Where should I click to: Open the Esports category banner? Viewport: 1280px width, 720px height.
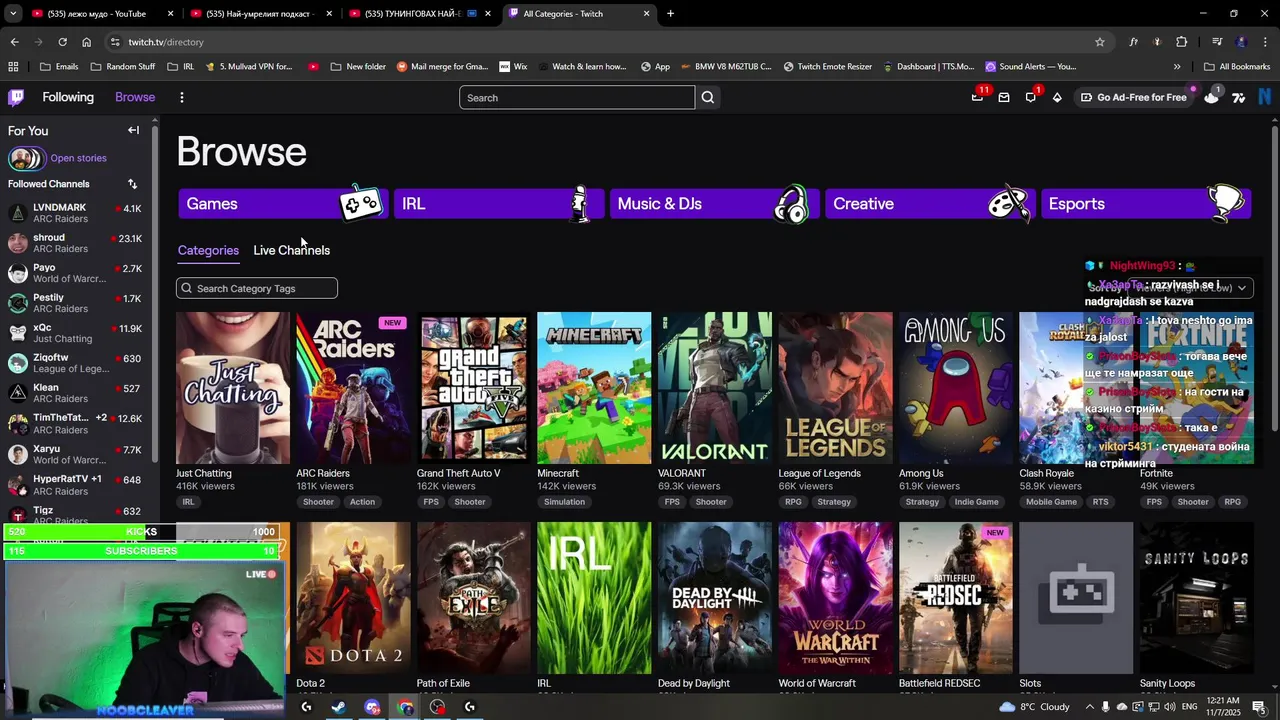point(1145,203)
